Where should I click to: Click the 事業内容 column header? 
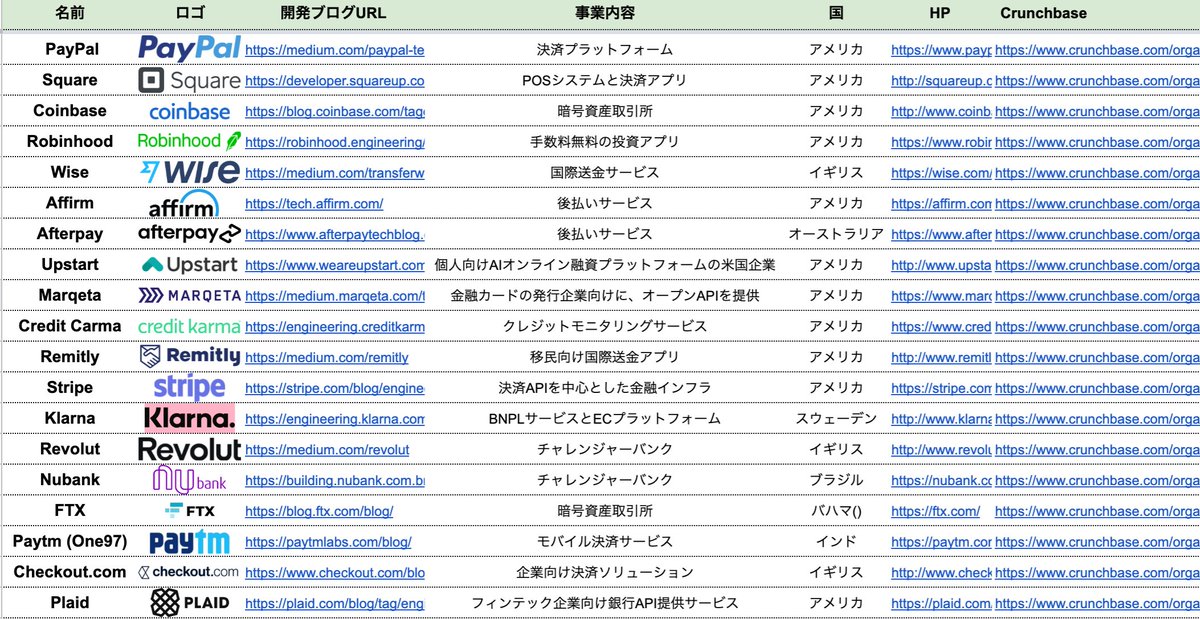[605, 14]
